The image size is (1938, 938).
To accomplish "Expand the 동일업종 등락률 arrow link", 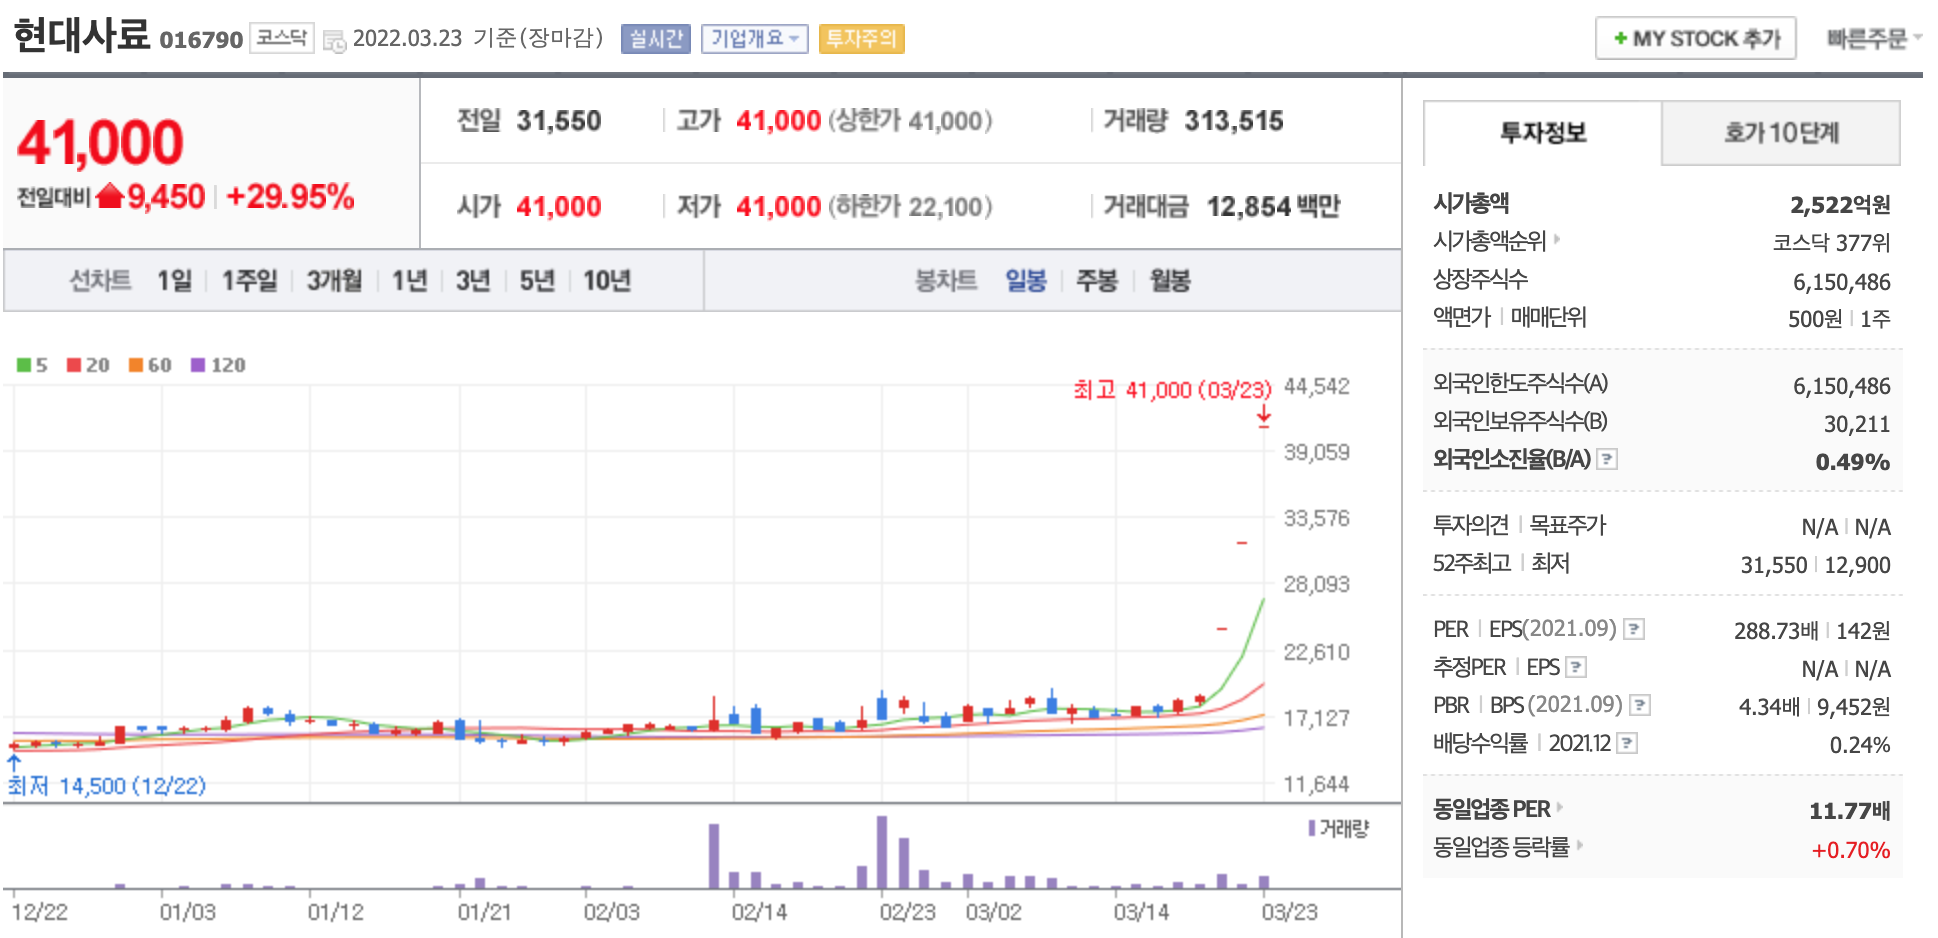I will (1579, 845).
